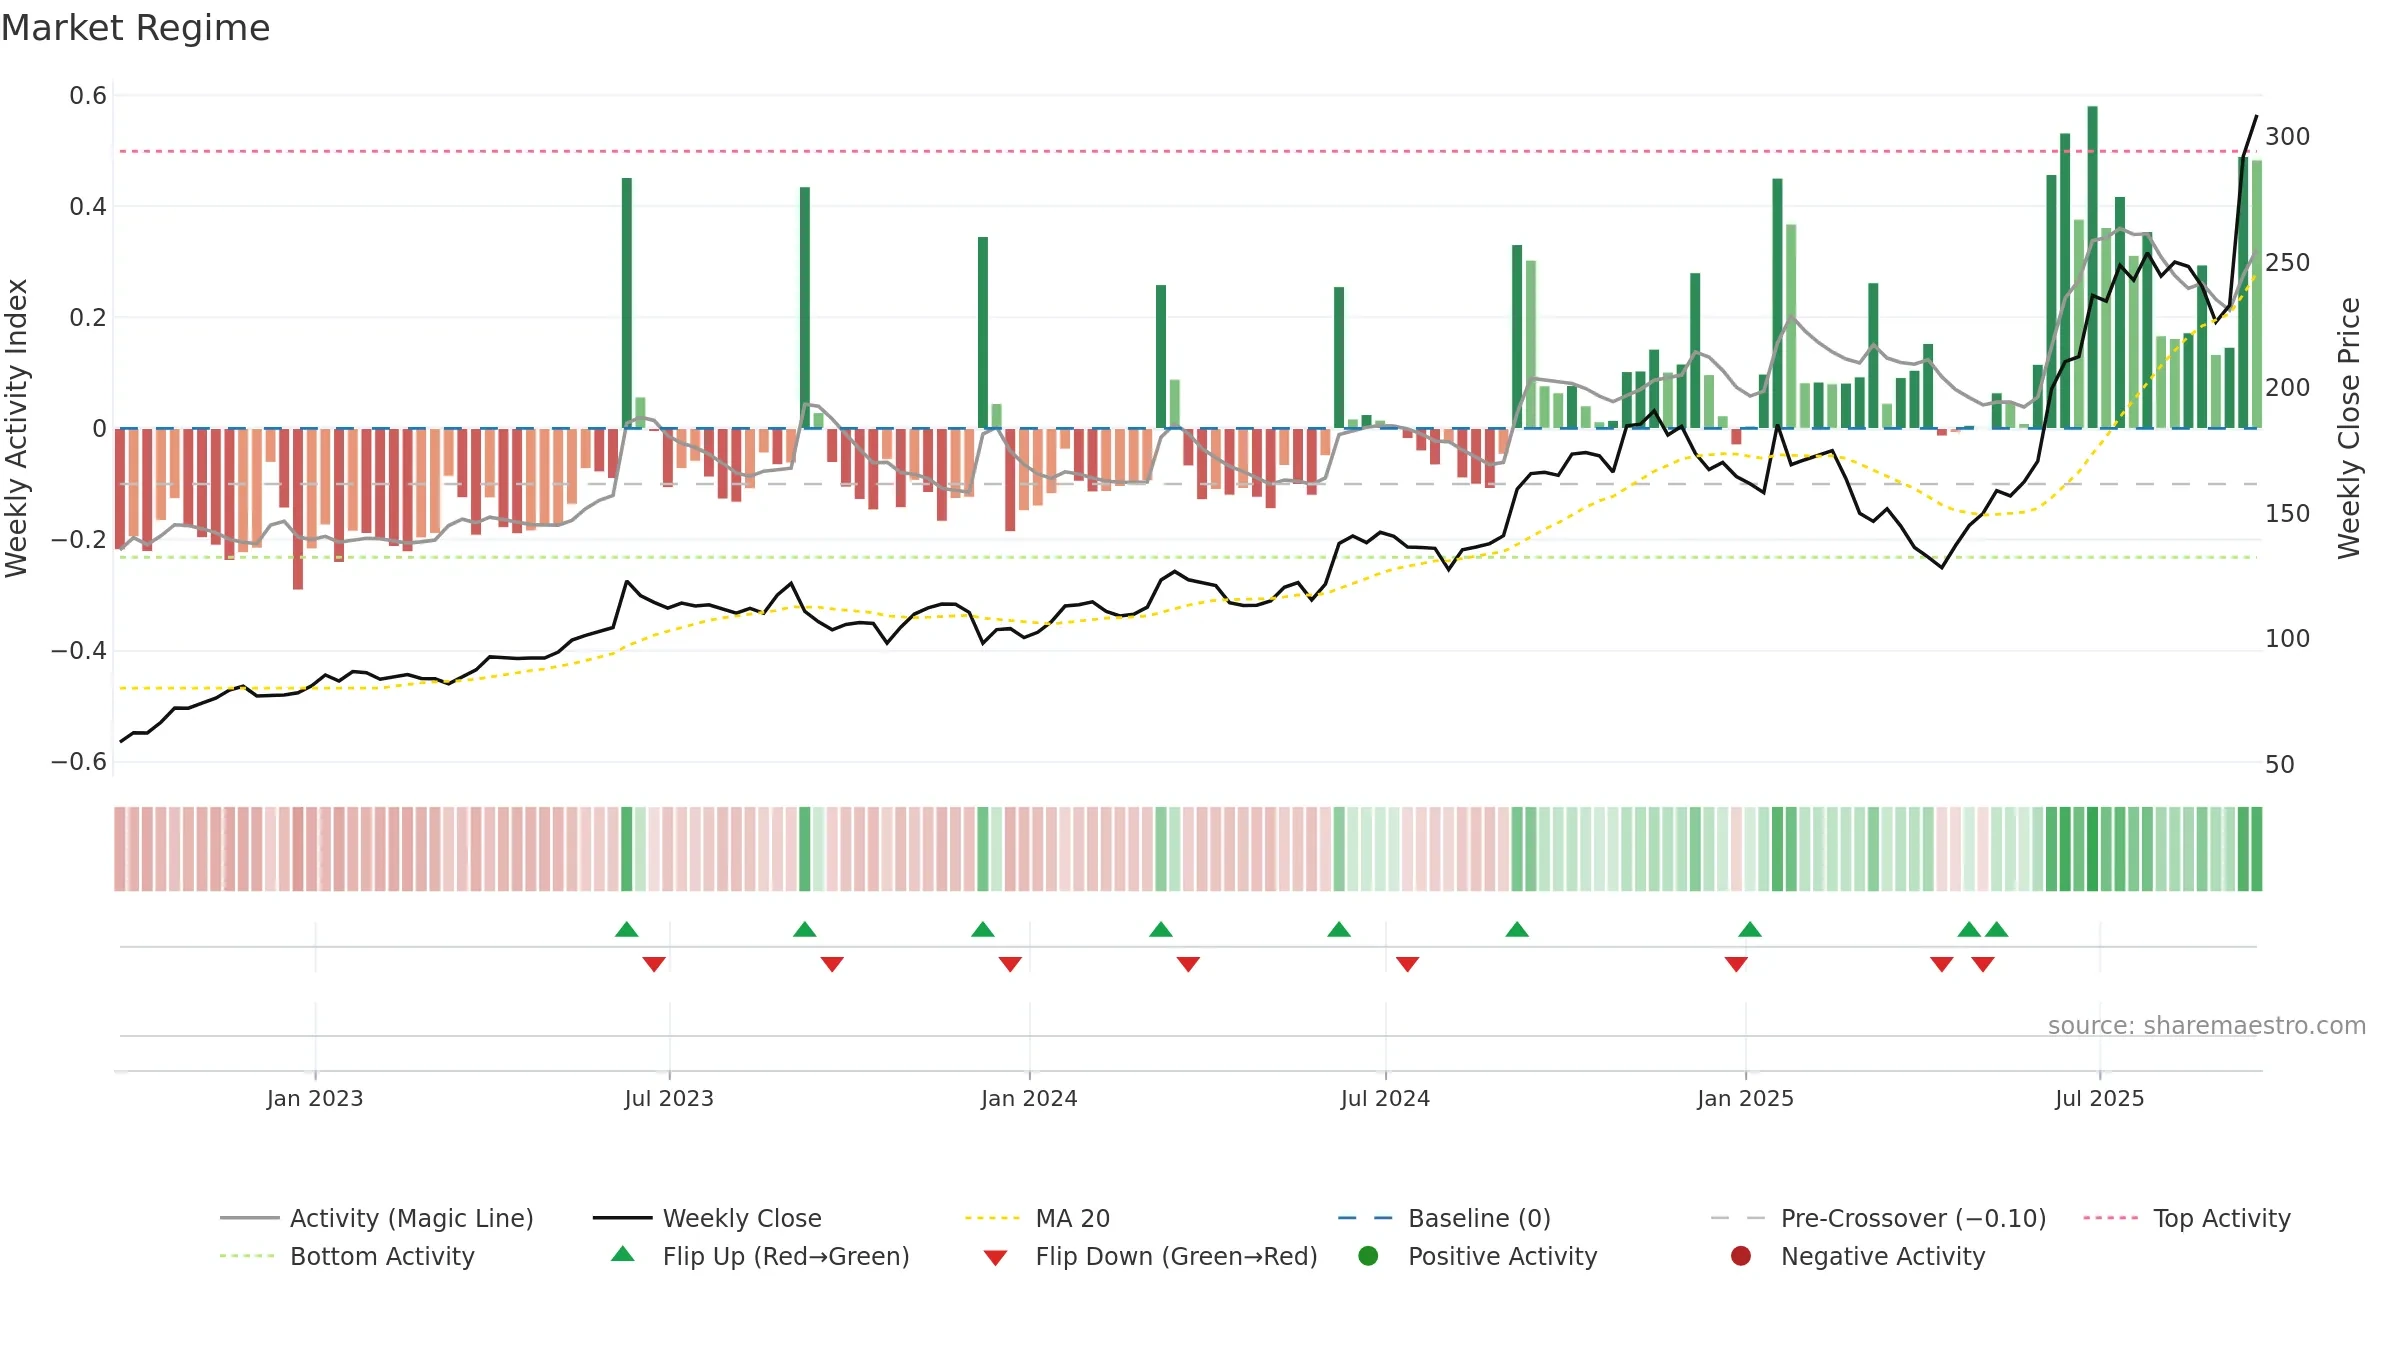Image resolution: width=2400 pixels, height=1350 pixels.
Task: Click the Jan 2025 axis label
Action: (1745, 1099)
